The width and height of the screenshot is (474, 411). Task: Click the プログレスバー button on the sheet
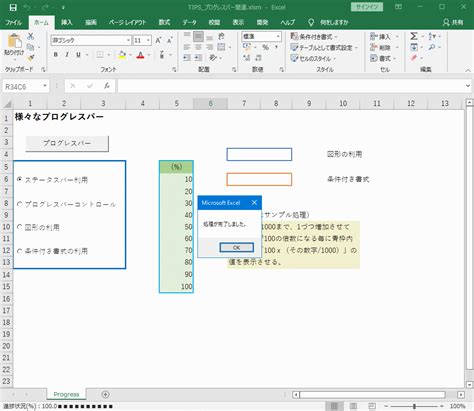(x=67, y=143)
